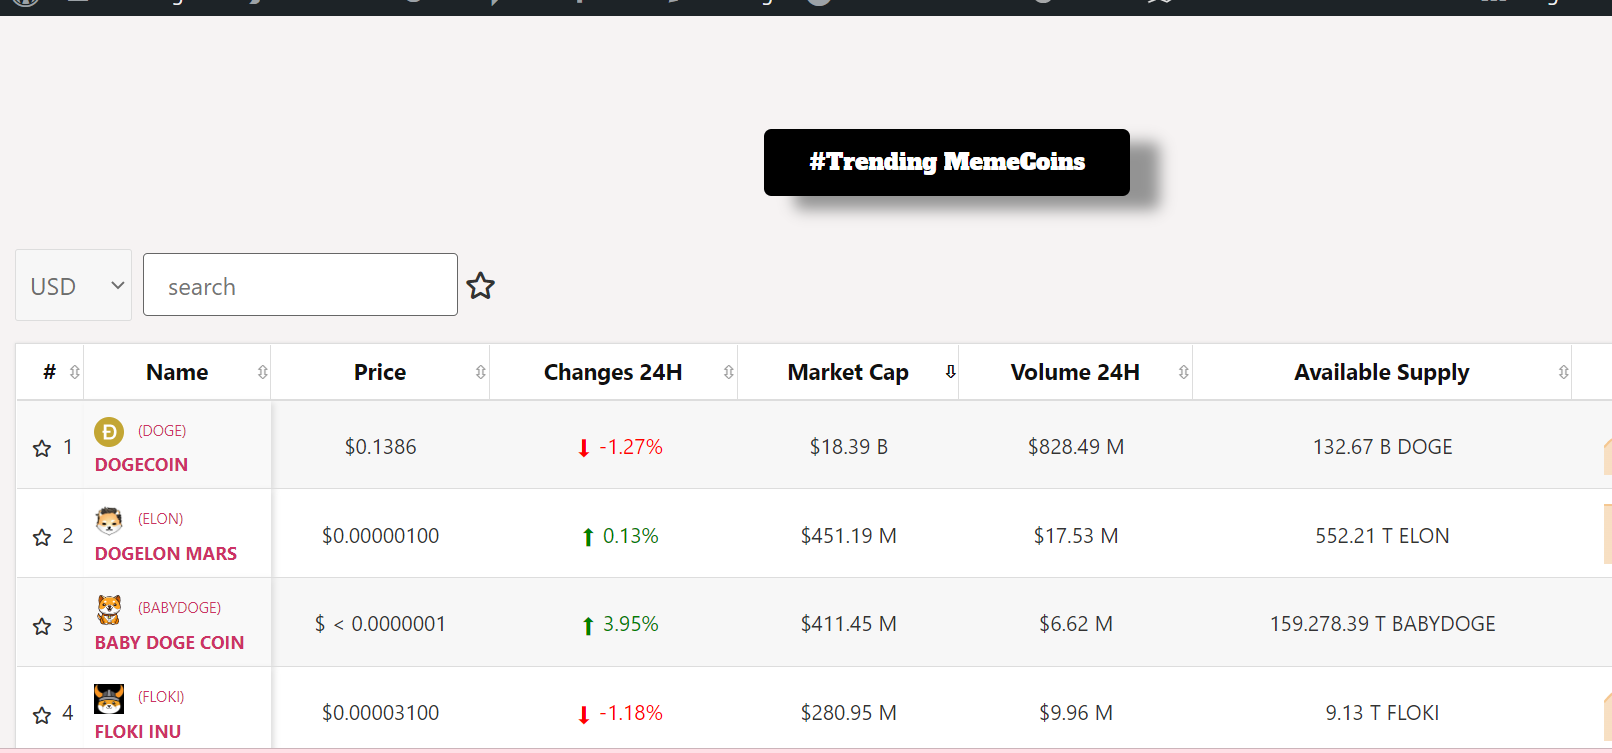Click inside the search input field
The width and height of the screenshot is (1612, 753).
[x=300, y=285]
